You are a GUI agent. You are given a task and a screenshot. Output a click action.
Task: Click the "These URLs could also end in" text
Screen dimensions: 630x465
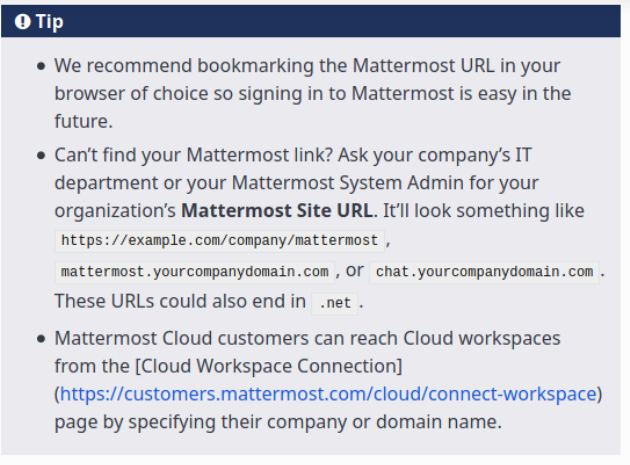pos(180,301)
